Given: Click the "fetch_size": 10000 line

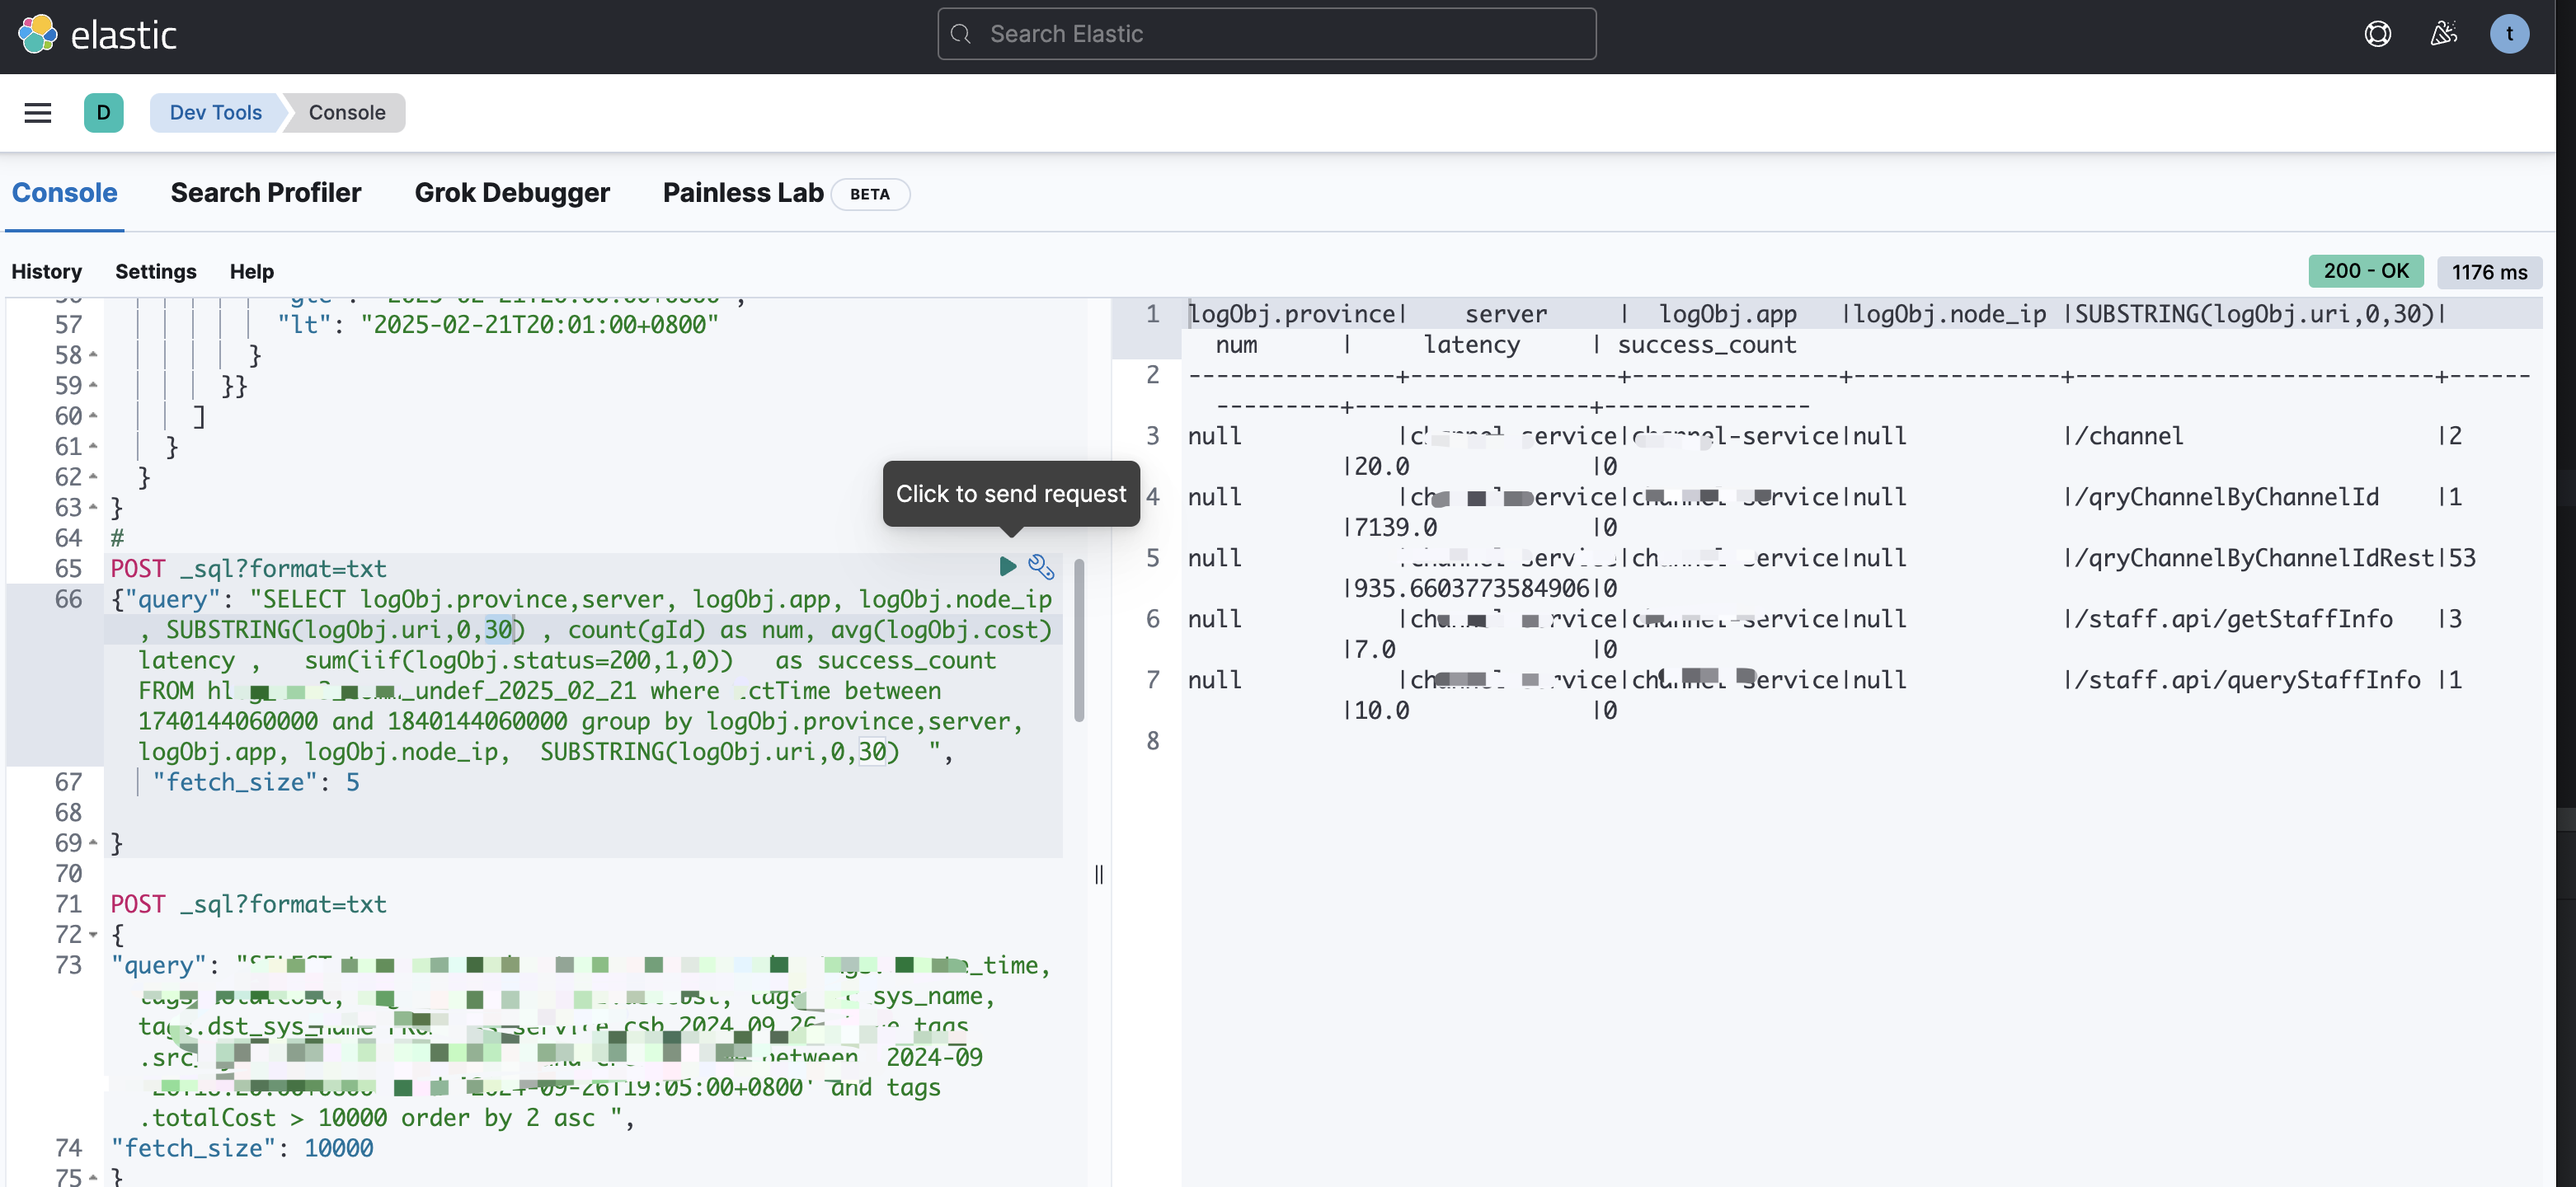Looking at the screenshot, I should [242, 1148].
